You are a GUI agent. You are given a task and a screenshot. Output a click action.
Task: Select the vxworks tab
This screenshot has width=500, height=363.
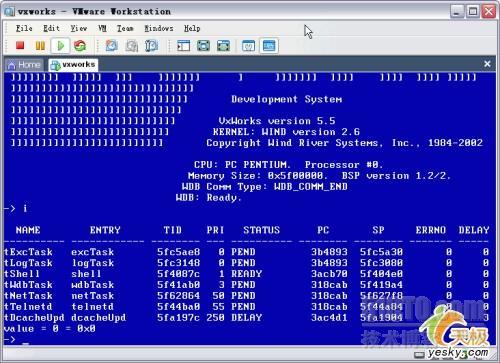[x=73, y=65]
